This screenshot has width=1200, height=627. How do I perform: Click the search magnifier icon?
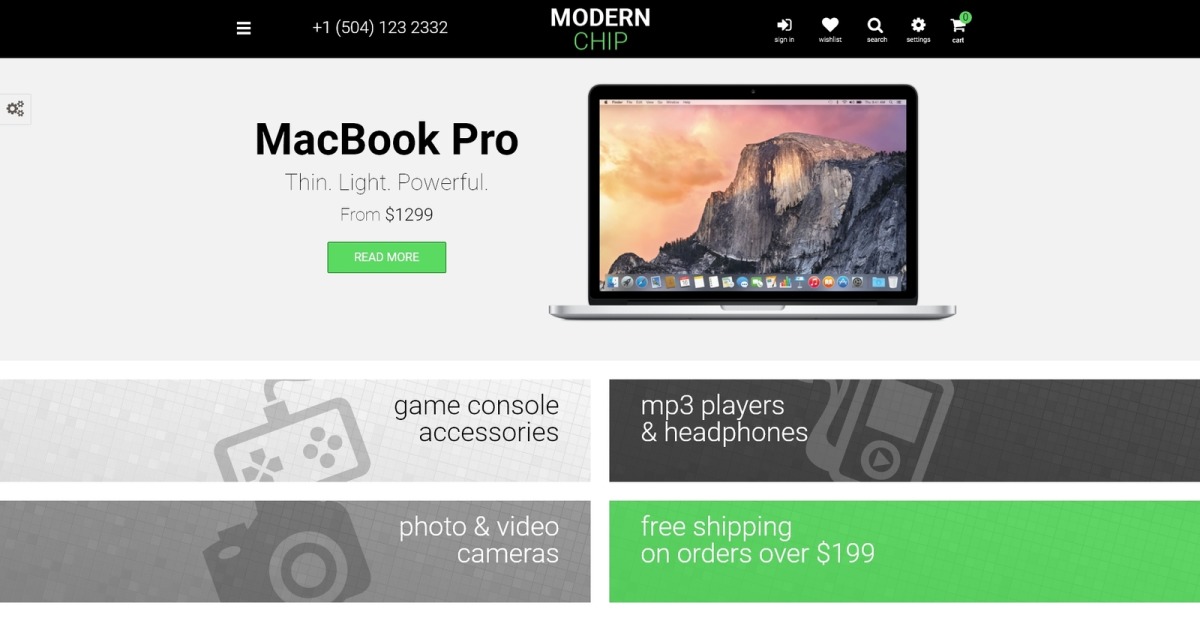[x=875, y=25]
